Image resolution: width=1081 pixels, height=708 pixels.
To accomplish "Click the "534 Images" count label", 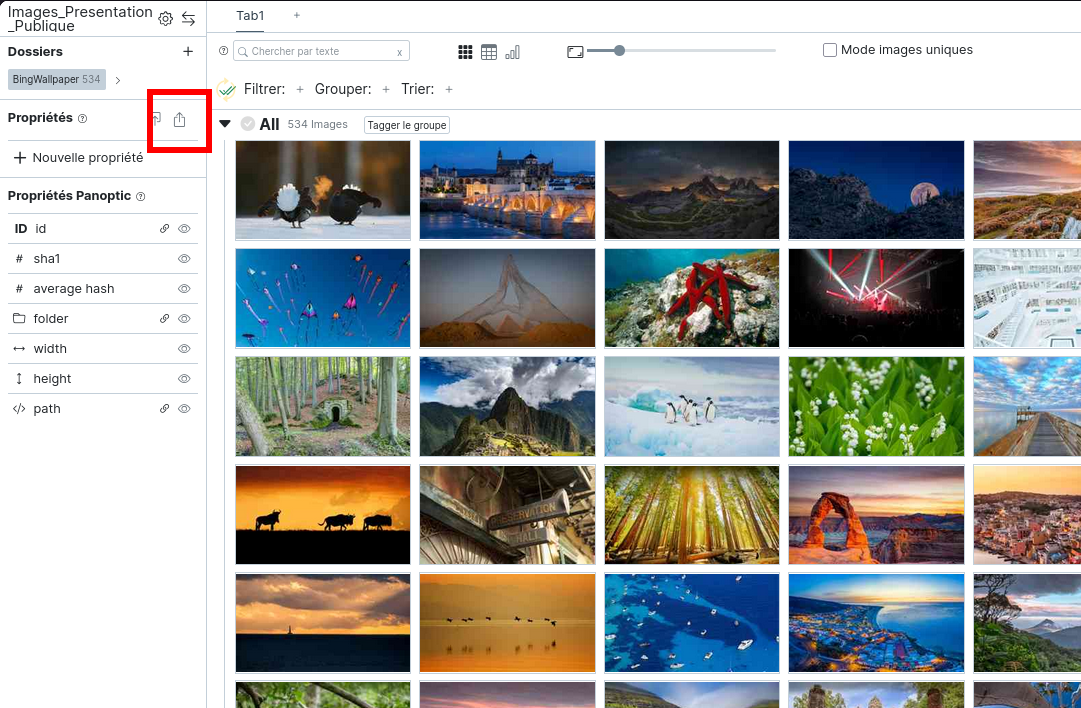I will click(317, 124).
